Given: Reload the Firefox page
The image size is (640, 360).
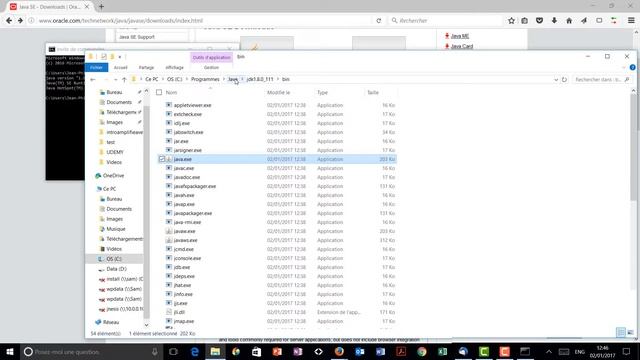Looking at the screenshot, I should click(x=379, y=20).
